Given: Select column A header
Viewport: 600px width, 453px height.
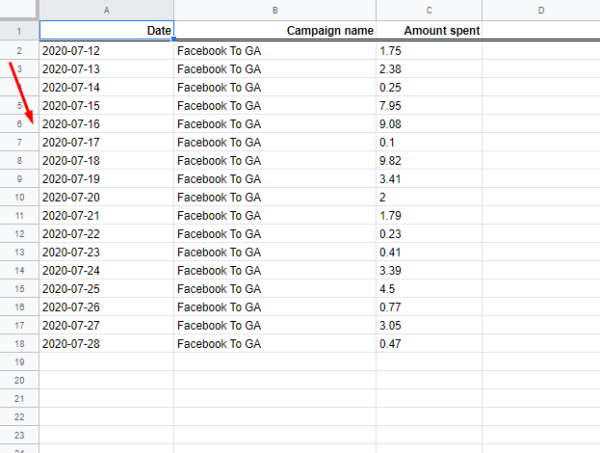Looking at the screenshot, I should (x=106, y=10).
